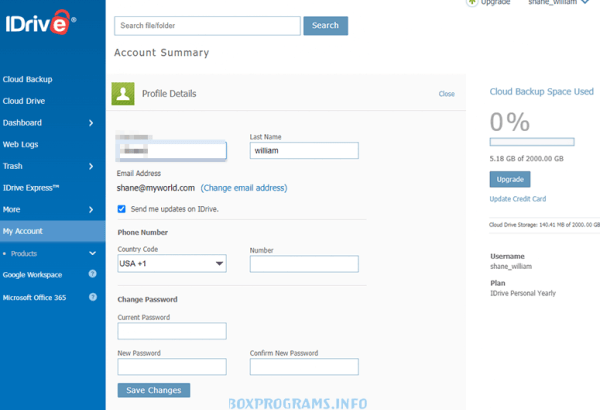Click the Cloud Backup space usage bar

(531, 142)
